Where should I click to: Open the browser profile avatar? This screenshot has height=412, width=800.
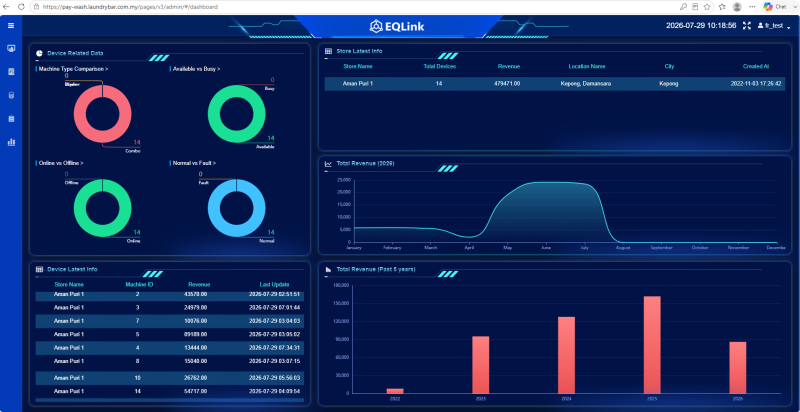[737, 7]
